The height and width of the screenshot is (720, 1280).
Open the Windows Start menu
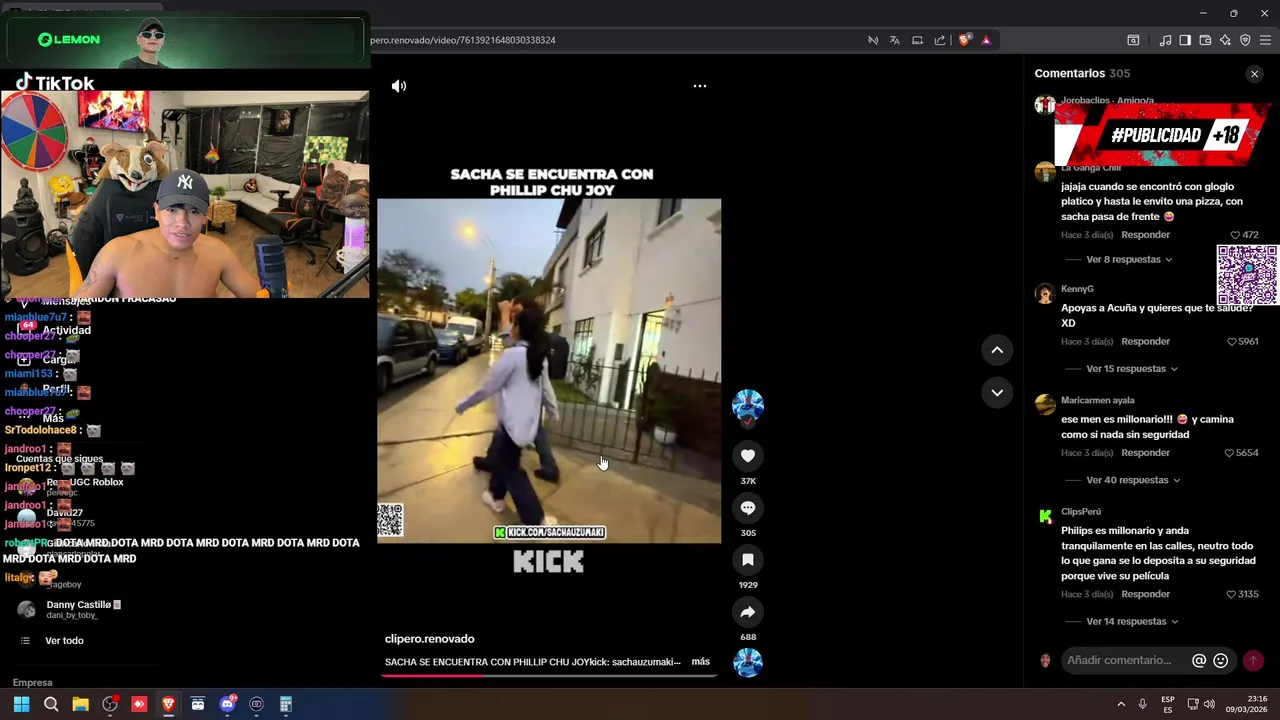tap(21, 705)
